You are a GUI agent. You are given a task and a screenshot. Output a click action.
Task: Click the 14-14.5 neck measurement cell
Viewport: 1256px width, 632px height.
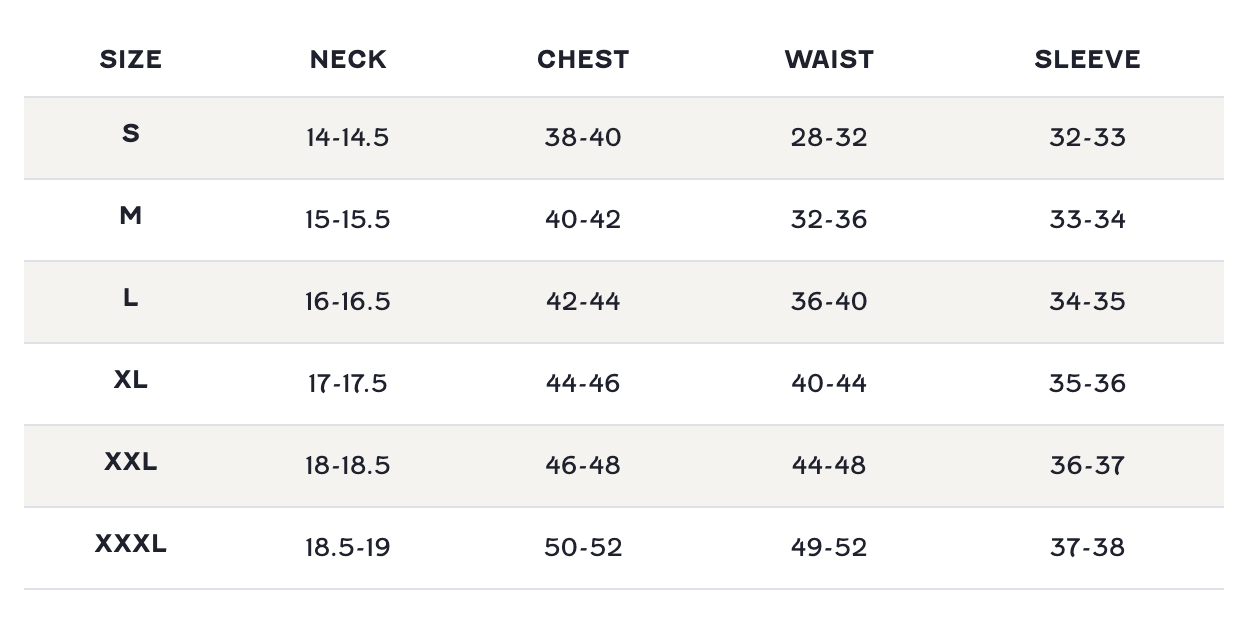[348, 138]
